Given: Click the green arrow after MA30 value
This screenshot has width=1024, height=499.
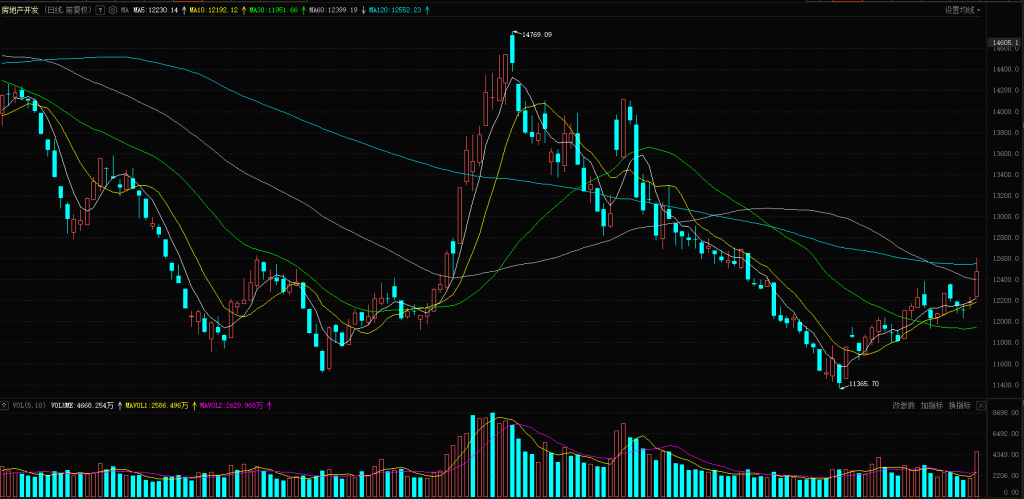Looking at the screenshot, I should click(301, 10).
